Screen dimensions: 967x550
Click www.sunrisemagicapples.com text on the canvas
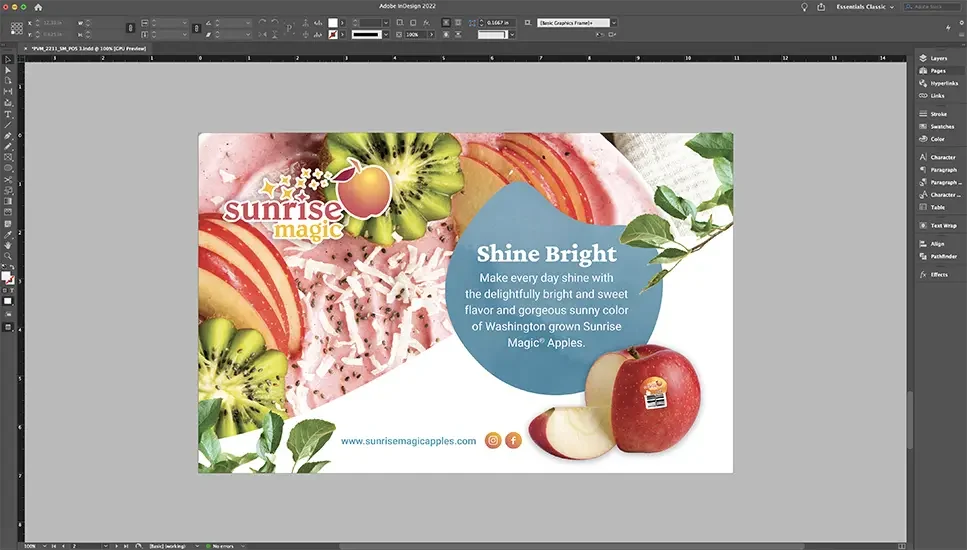tap(408, 441)
